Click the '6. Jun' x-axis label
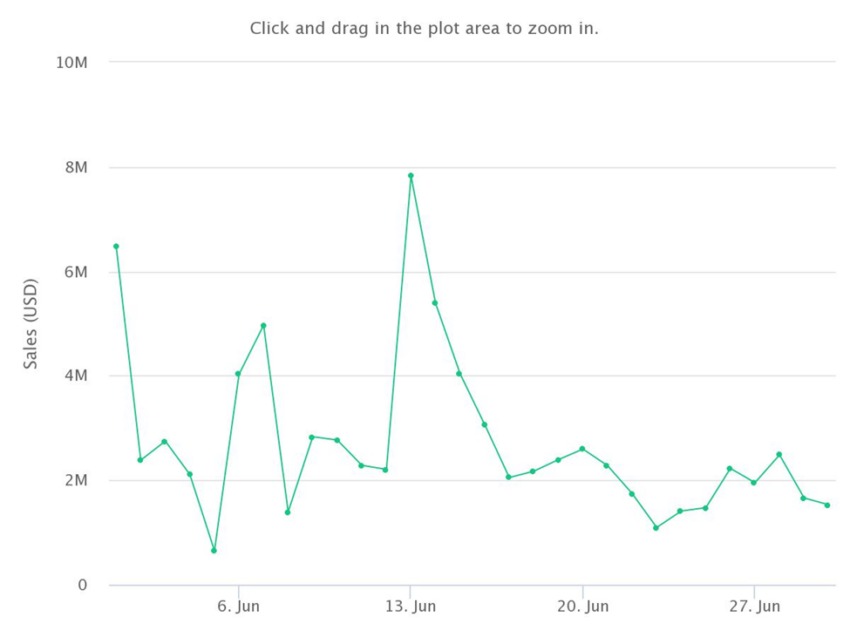 (239, 606)
